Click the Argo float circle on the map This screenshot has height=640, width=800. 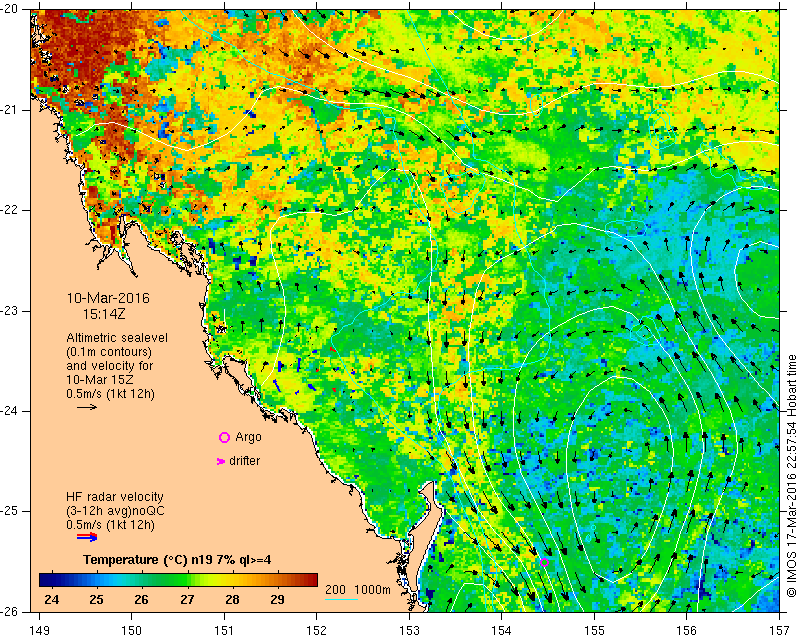(x=544, y=562)
